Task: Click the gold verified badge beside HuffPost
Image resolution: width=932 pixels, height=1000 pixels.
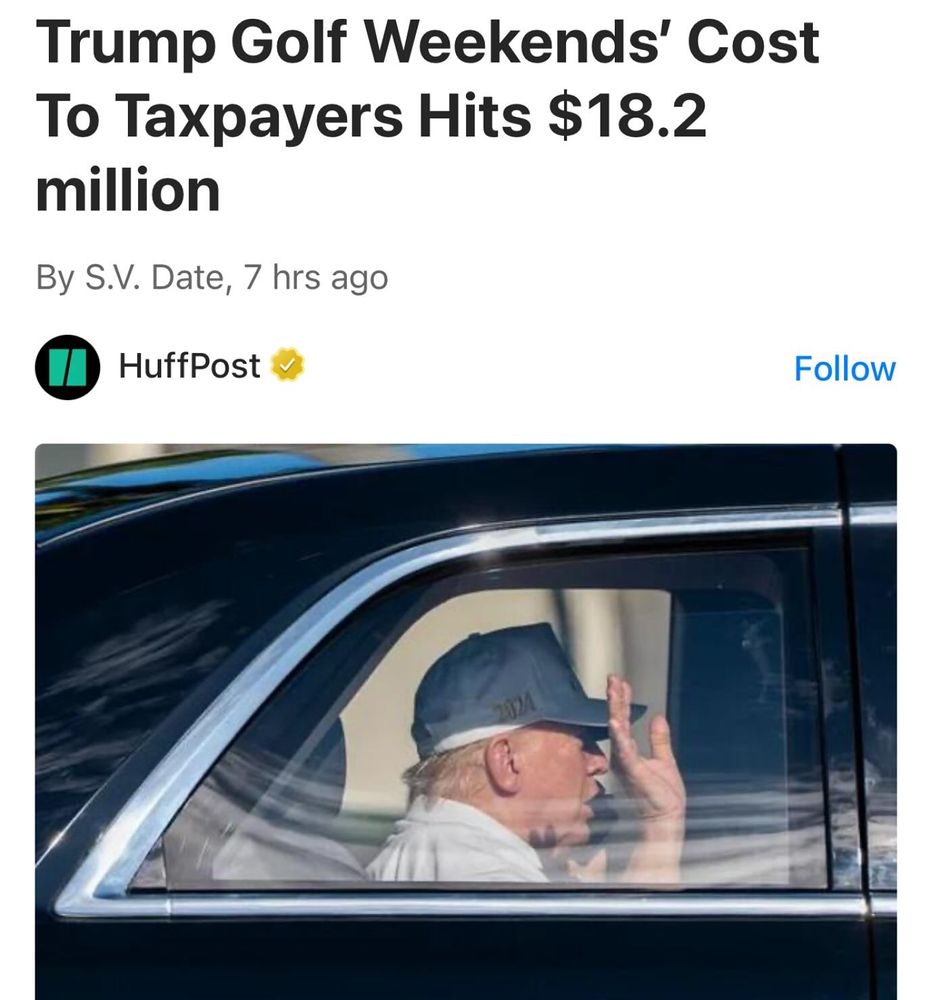Action: (x=288, y=365)
